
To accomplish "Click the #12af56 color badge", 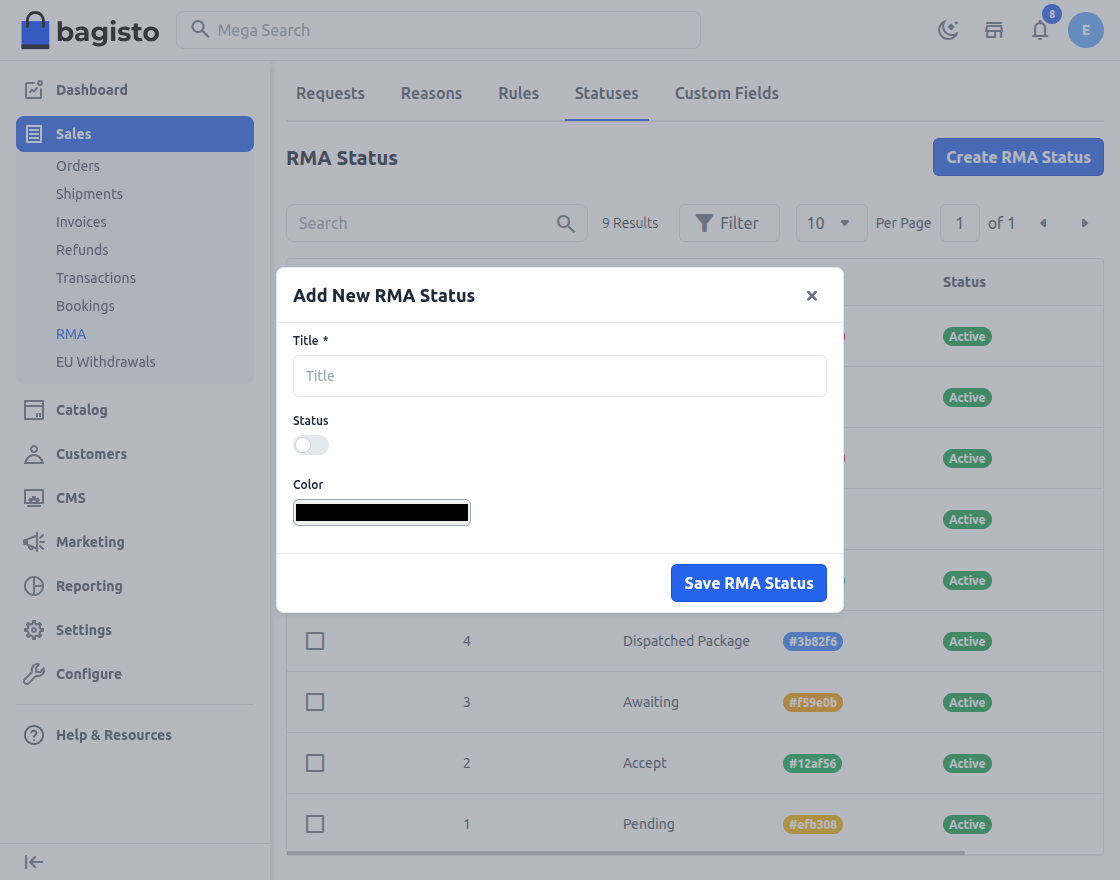I will pos(813,764).
